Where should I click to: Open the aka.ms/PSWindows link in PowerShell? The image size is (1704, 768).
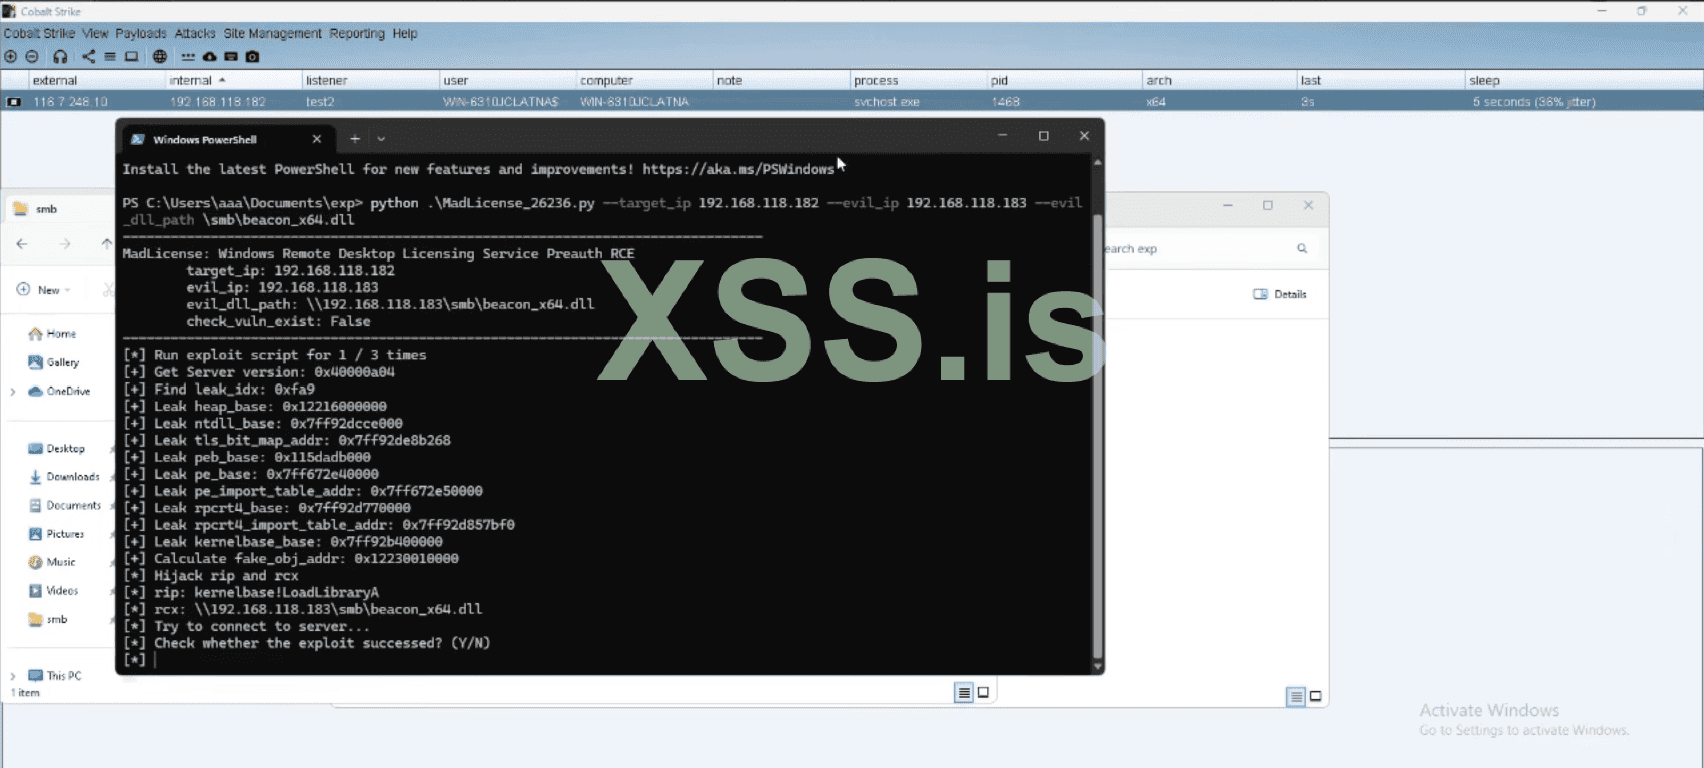(x=738, y=169)
